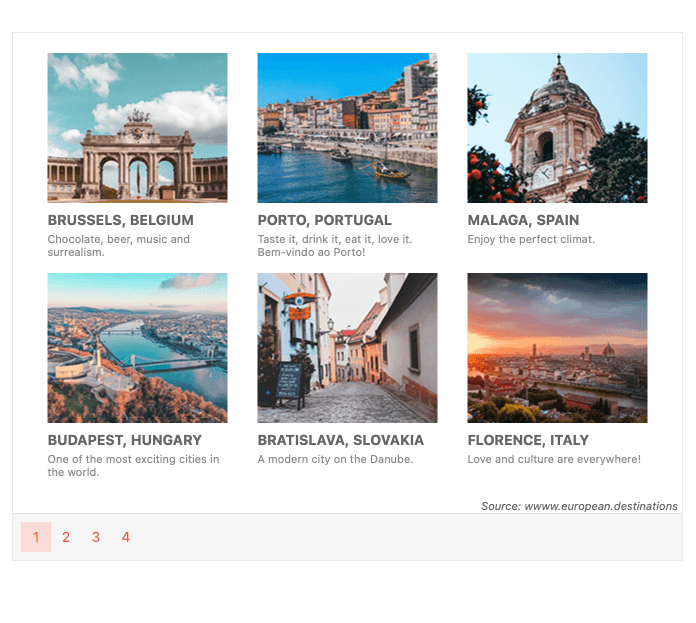Select the current page 1 button

36,537
